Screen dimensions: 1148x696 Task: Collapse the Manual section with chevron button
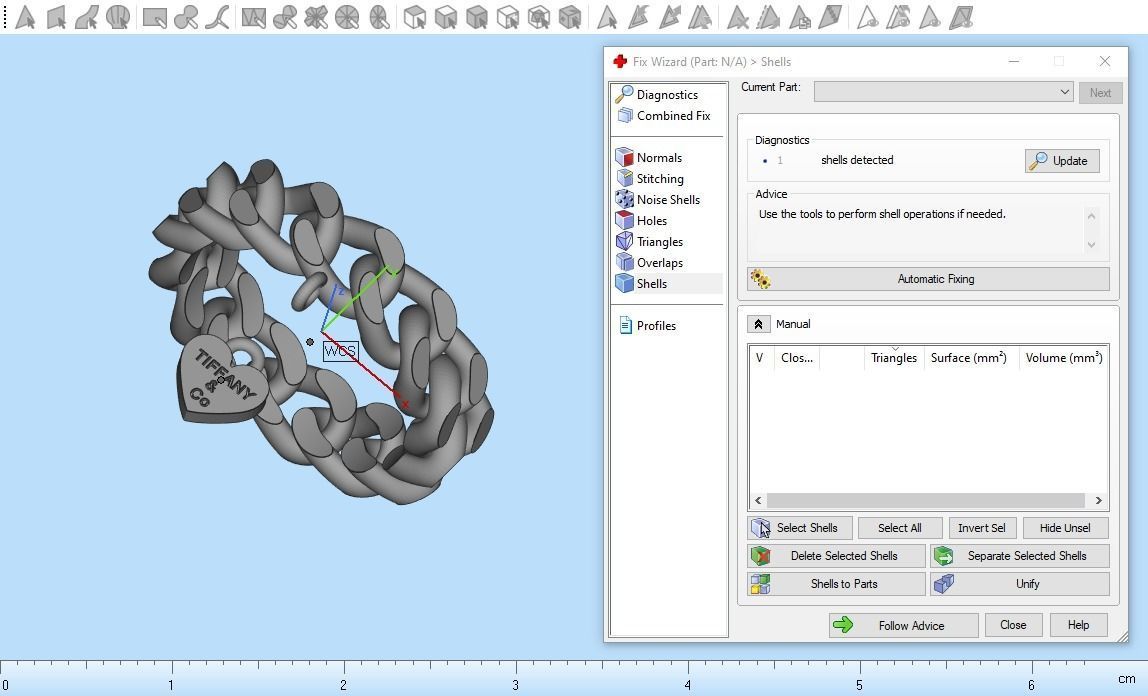point(758,324)
